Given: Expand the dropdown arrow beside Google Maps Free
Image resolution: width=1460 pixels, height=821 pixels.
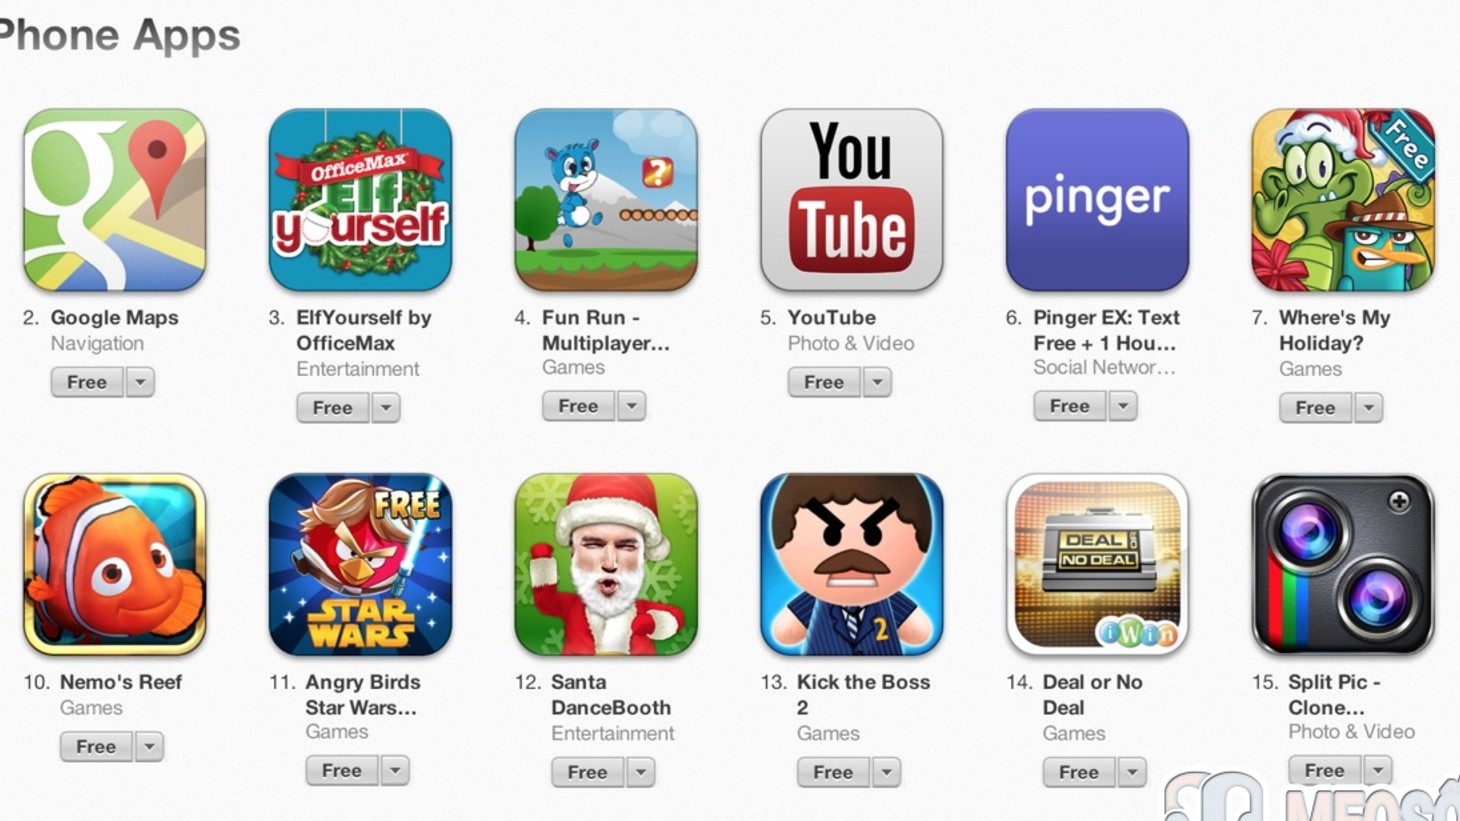Looking at the screenshot, I should [x=140, y=382].
